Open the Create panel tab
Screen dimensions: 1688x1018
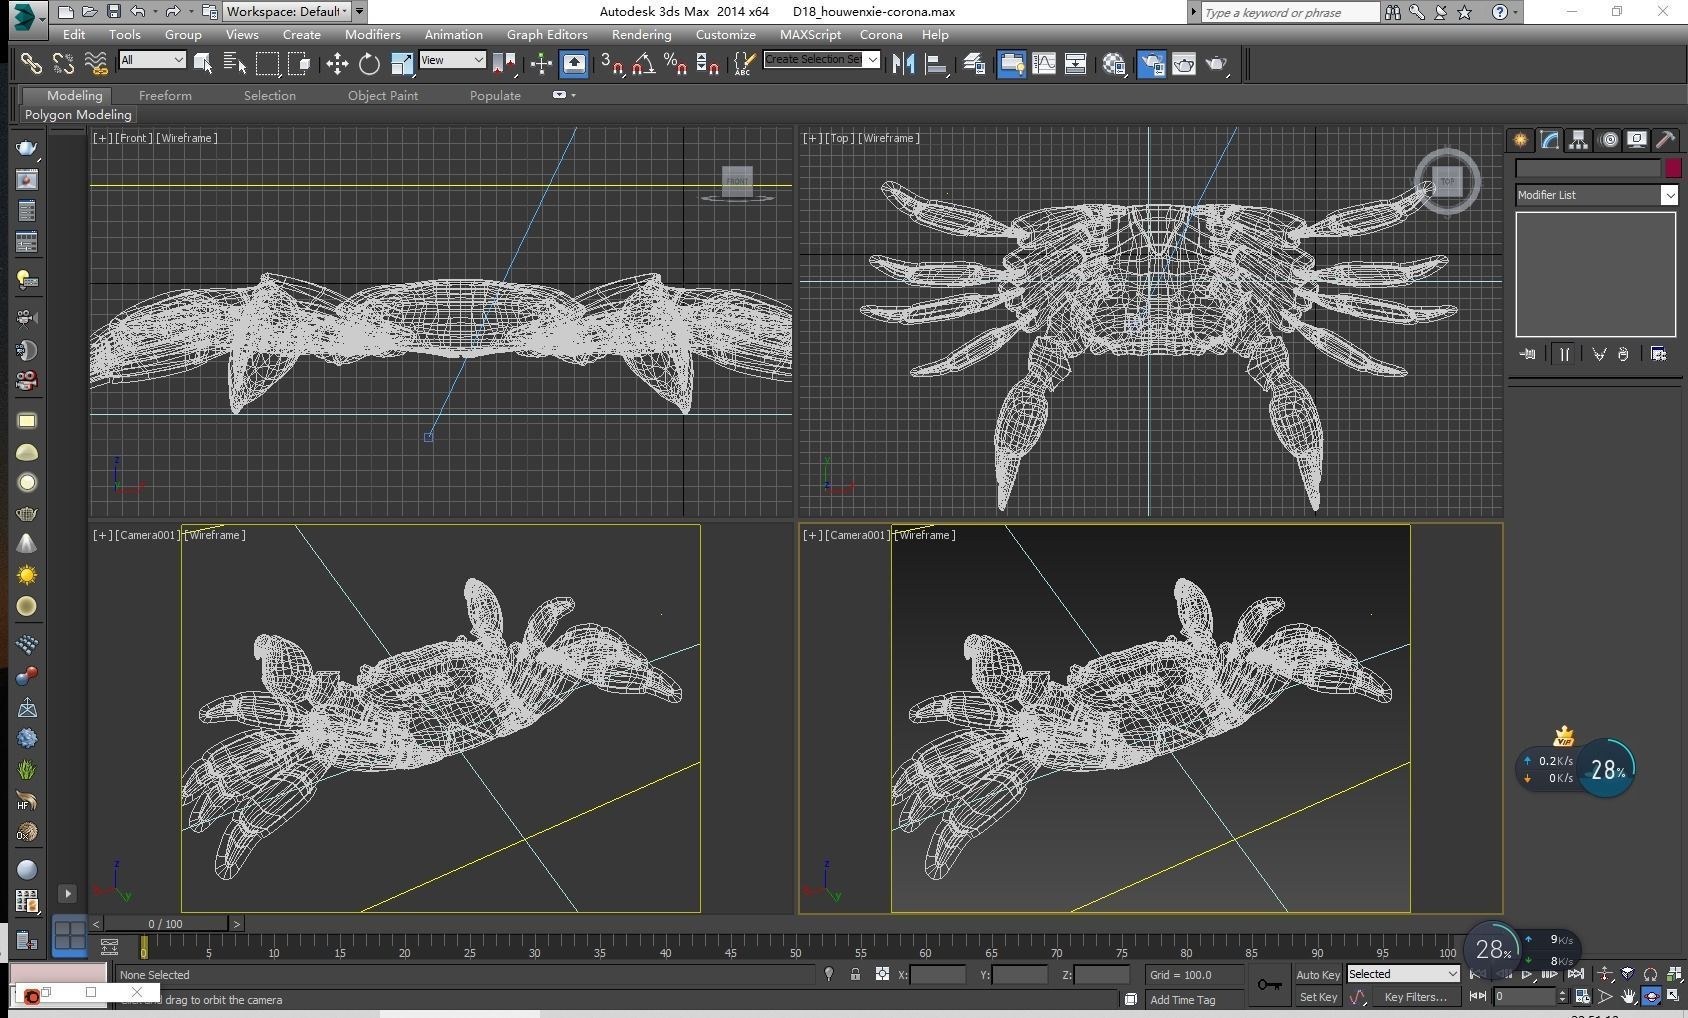(x=1520, y=140)
